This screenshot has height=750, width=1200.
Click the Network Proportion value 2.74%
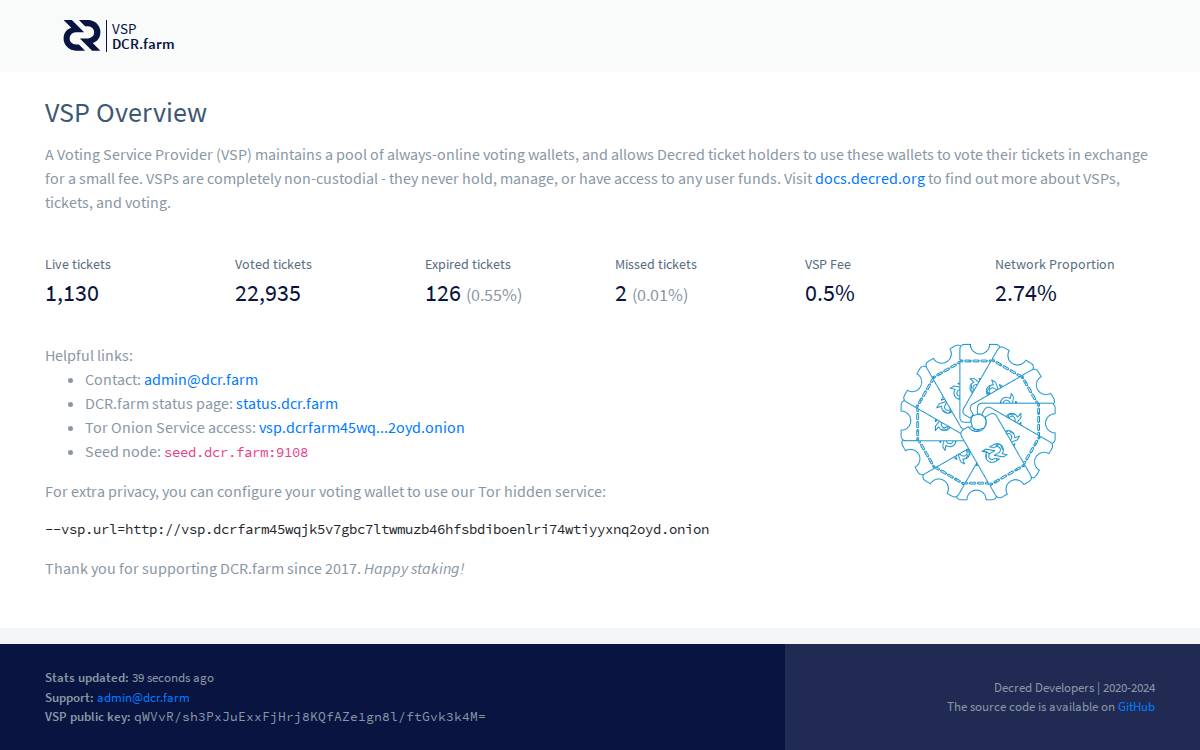tap(1026, 293)
